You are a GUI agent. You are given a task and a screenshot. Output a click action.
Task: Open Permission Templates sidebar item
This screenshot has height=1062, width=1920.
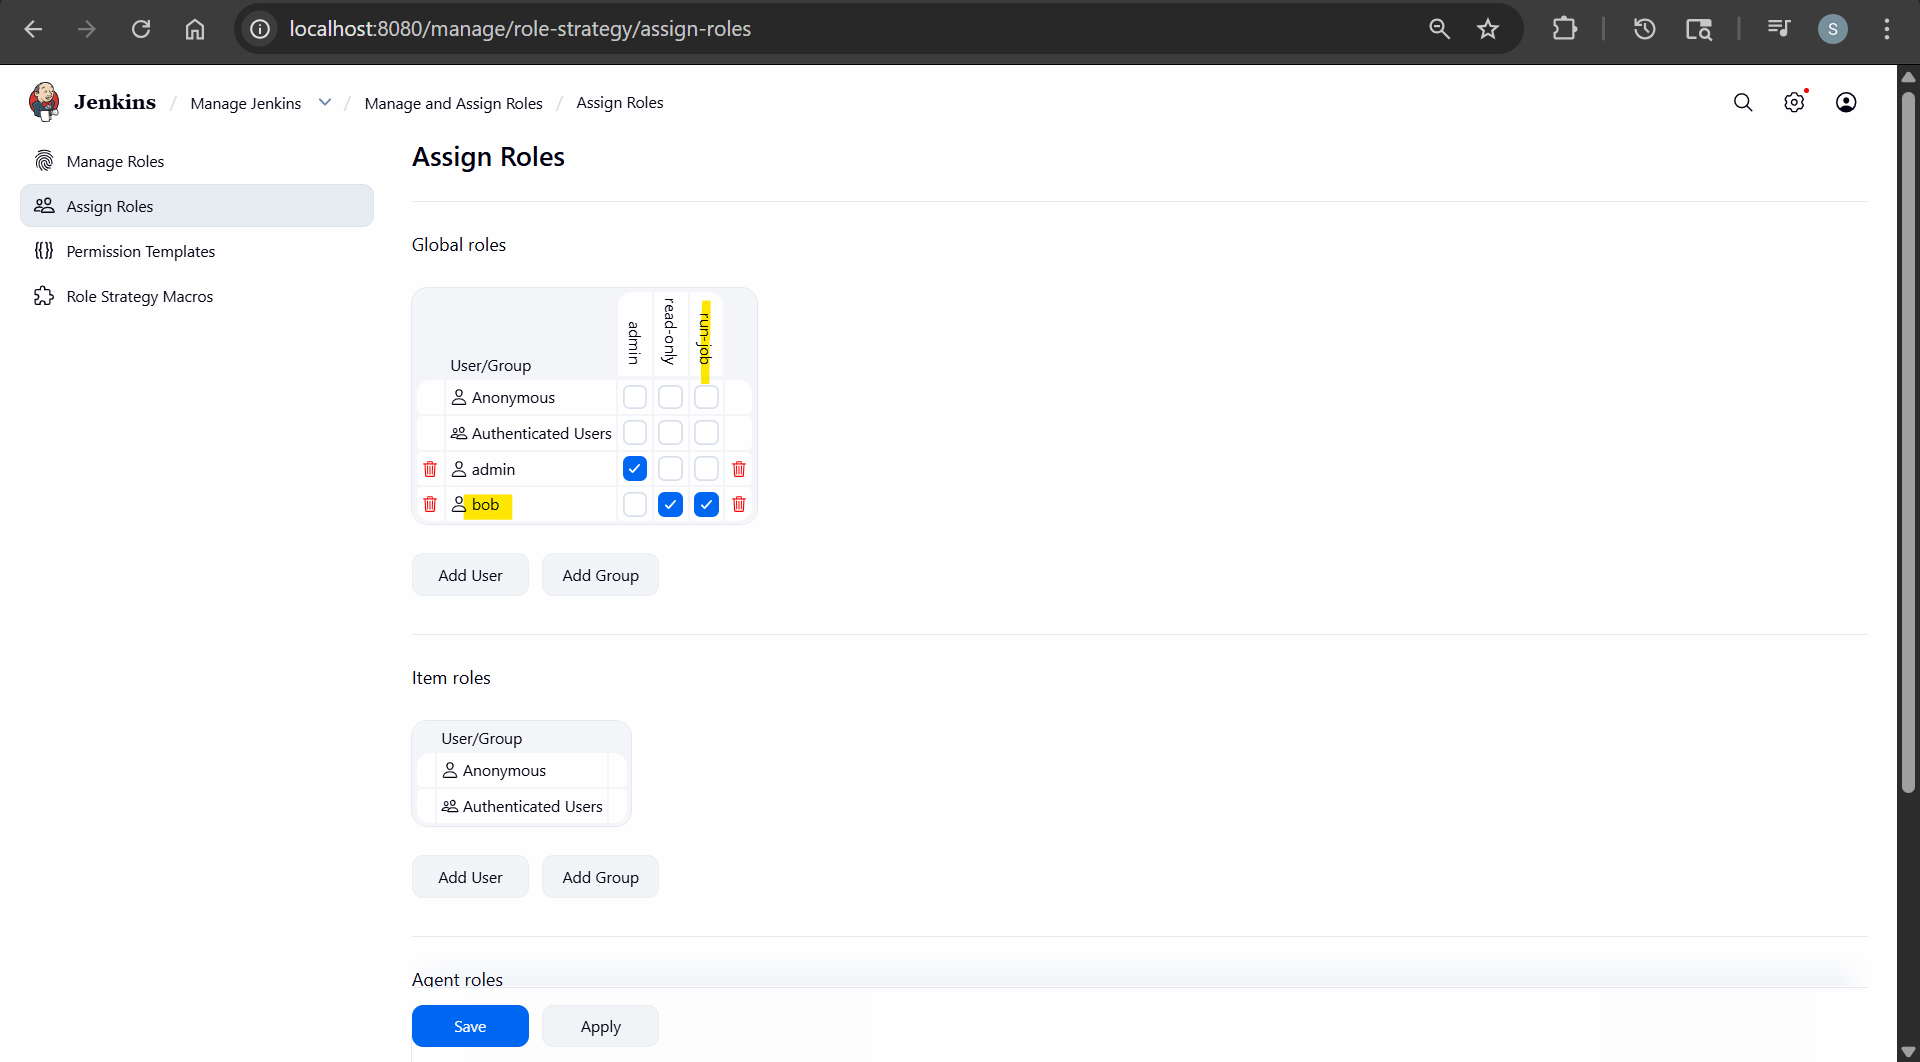pos(197,251)
